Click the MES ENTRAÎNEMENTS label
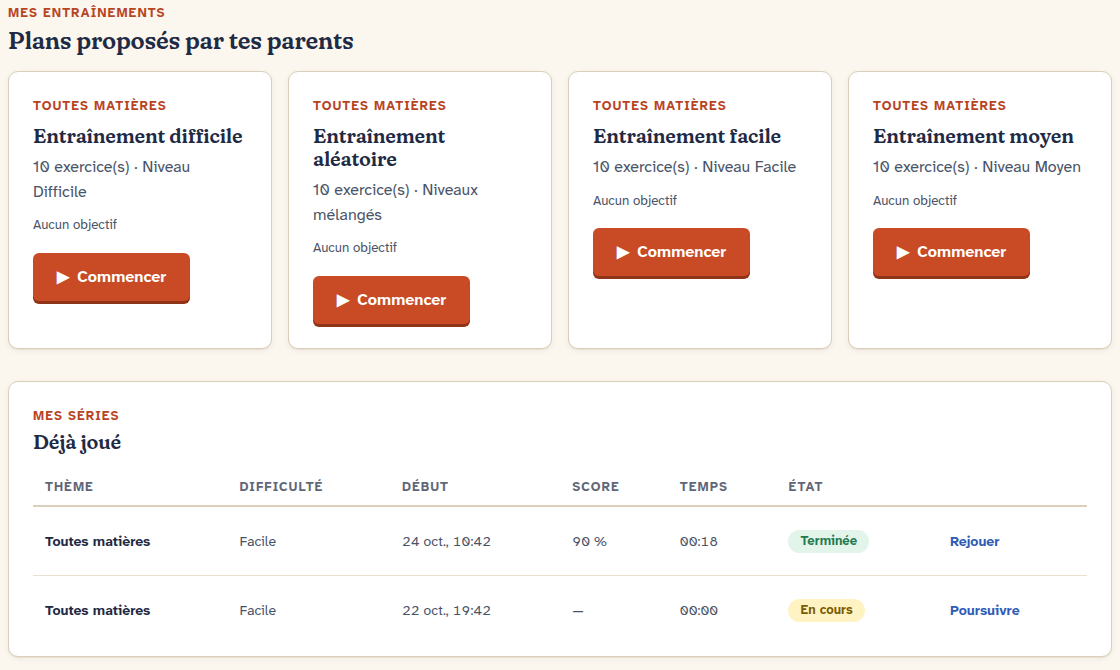The height and width of the screenshot is (670, 1120). 86,13
